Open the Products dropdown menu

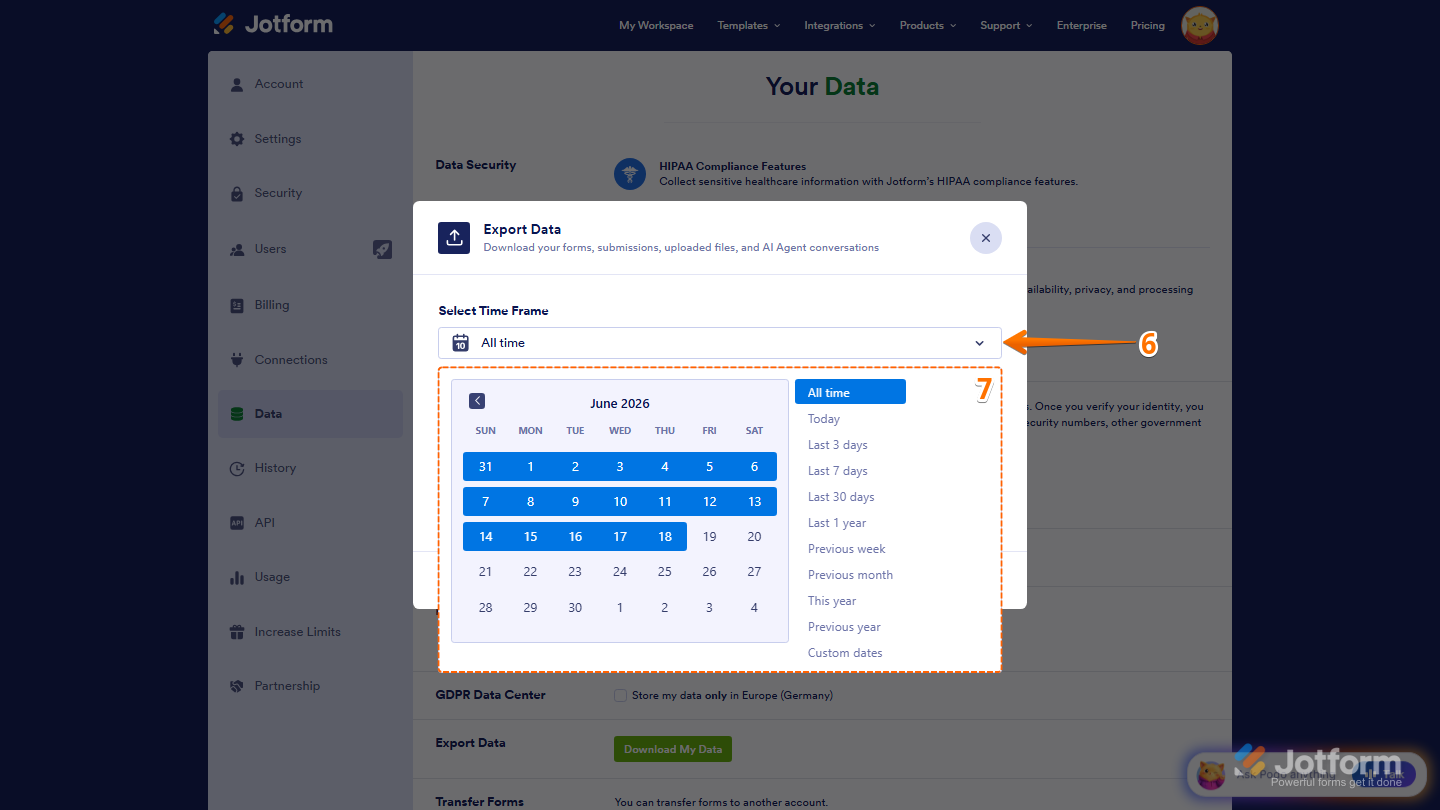tap(928, 25)
